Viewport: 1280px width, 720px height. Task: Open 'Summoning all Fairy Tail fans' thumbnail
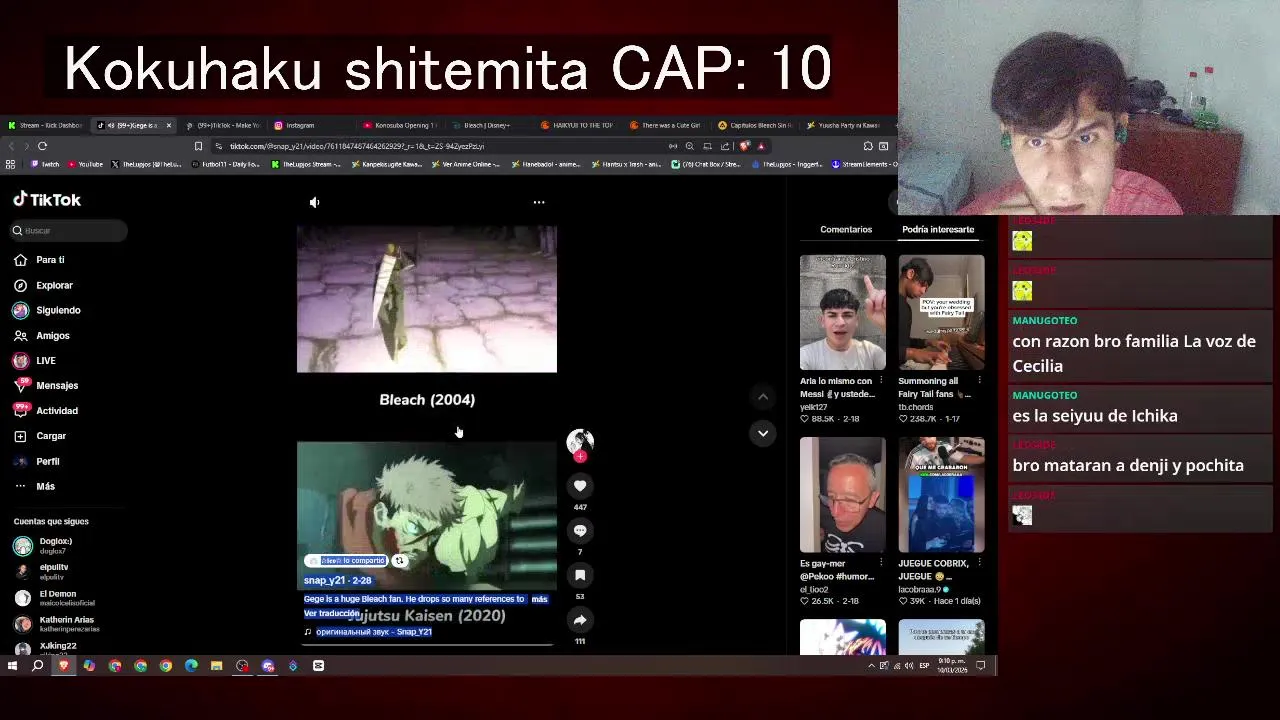[941, 312]
